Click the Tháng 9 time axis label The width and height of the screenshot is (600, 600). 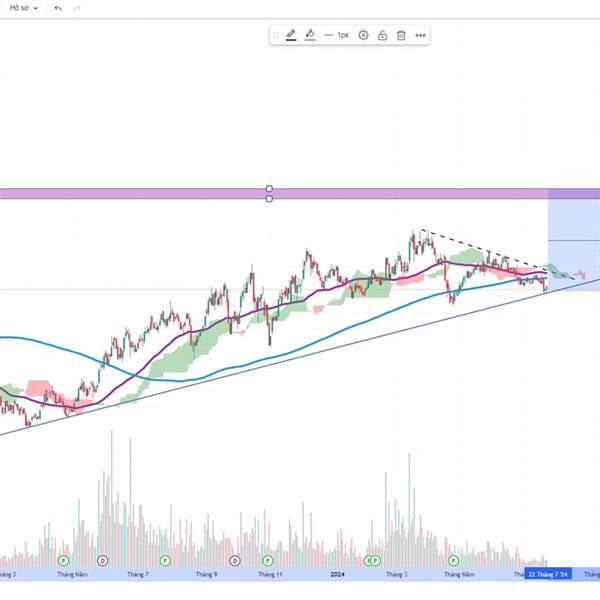click(206, 574)
